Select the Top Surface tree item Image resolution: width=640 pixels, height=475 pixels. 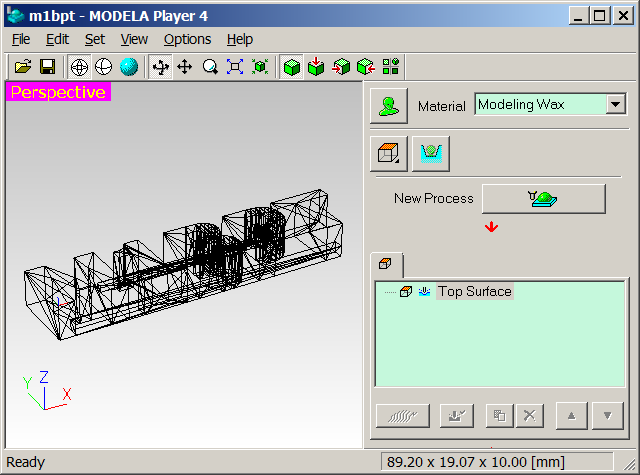coord(475,291)
